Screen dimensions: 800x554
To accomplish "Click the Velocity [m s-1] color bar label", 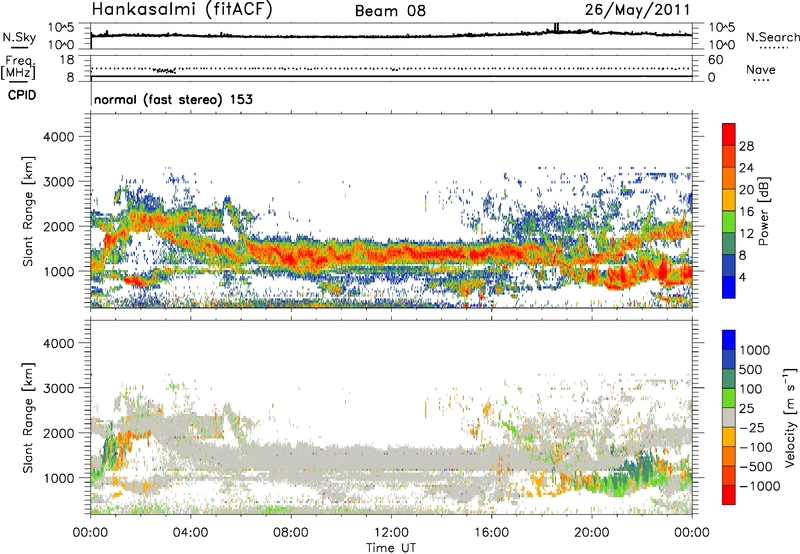I will [x=790, y=417].
